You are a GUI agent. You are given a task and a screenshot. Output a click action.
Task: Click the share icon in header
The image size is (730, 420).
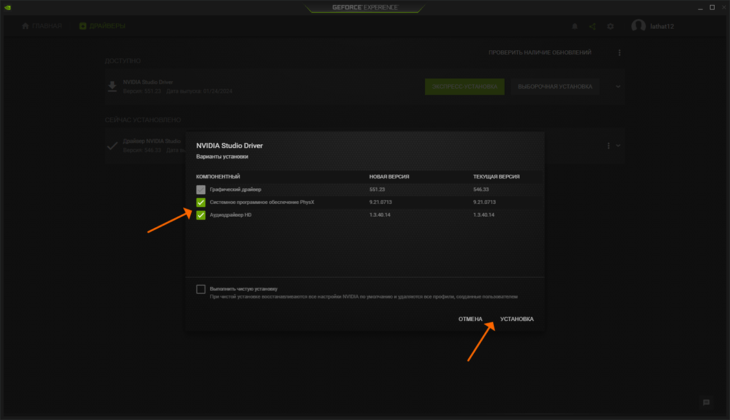point(592,27)
